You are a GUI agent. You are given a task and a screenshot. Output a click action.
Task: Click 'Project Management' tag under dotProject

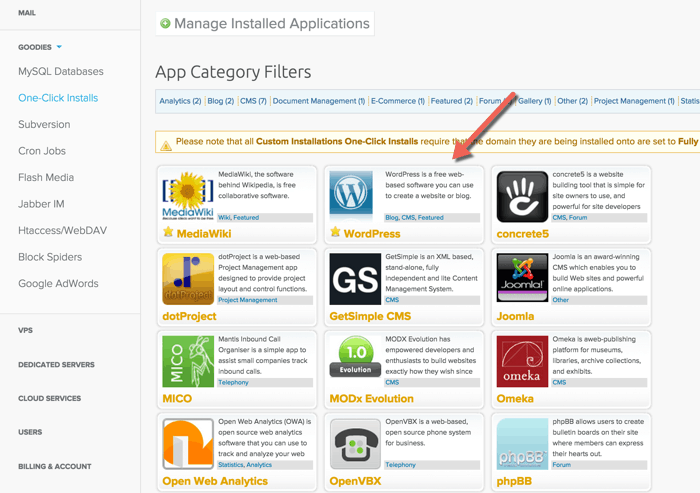[248, 300]
